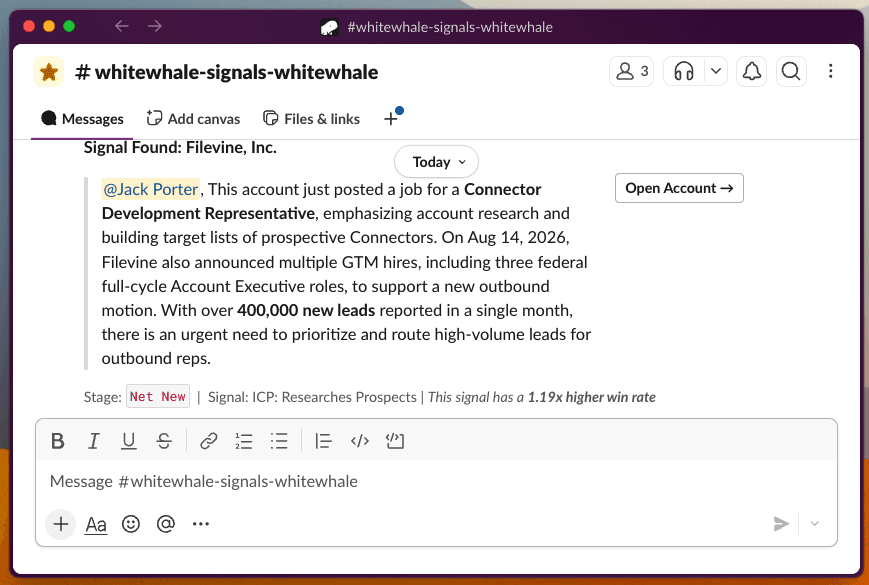Click the Open Account button
This screenshot has height=585, width=869.
coord(679,188)
